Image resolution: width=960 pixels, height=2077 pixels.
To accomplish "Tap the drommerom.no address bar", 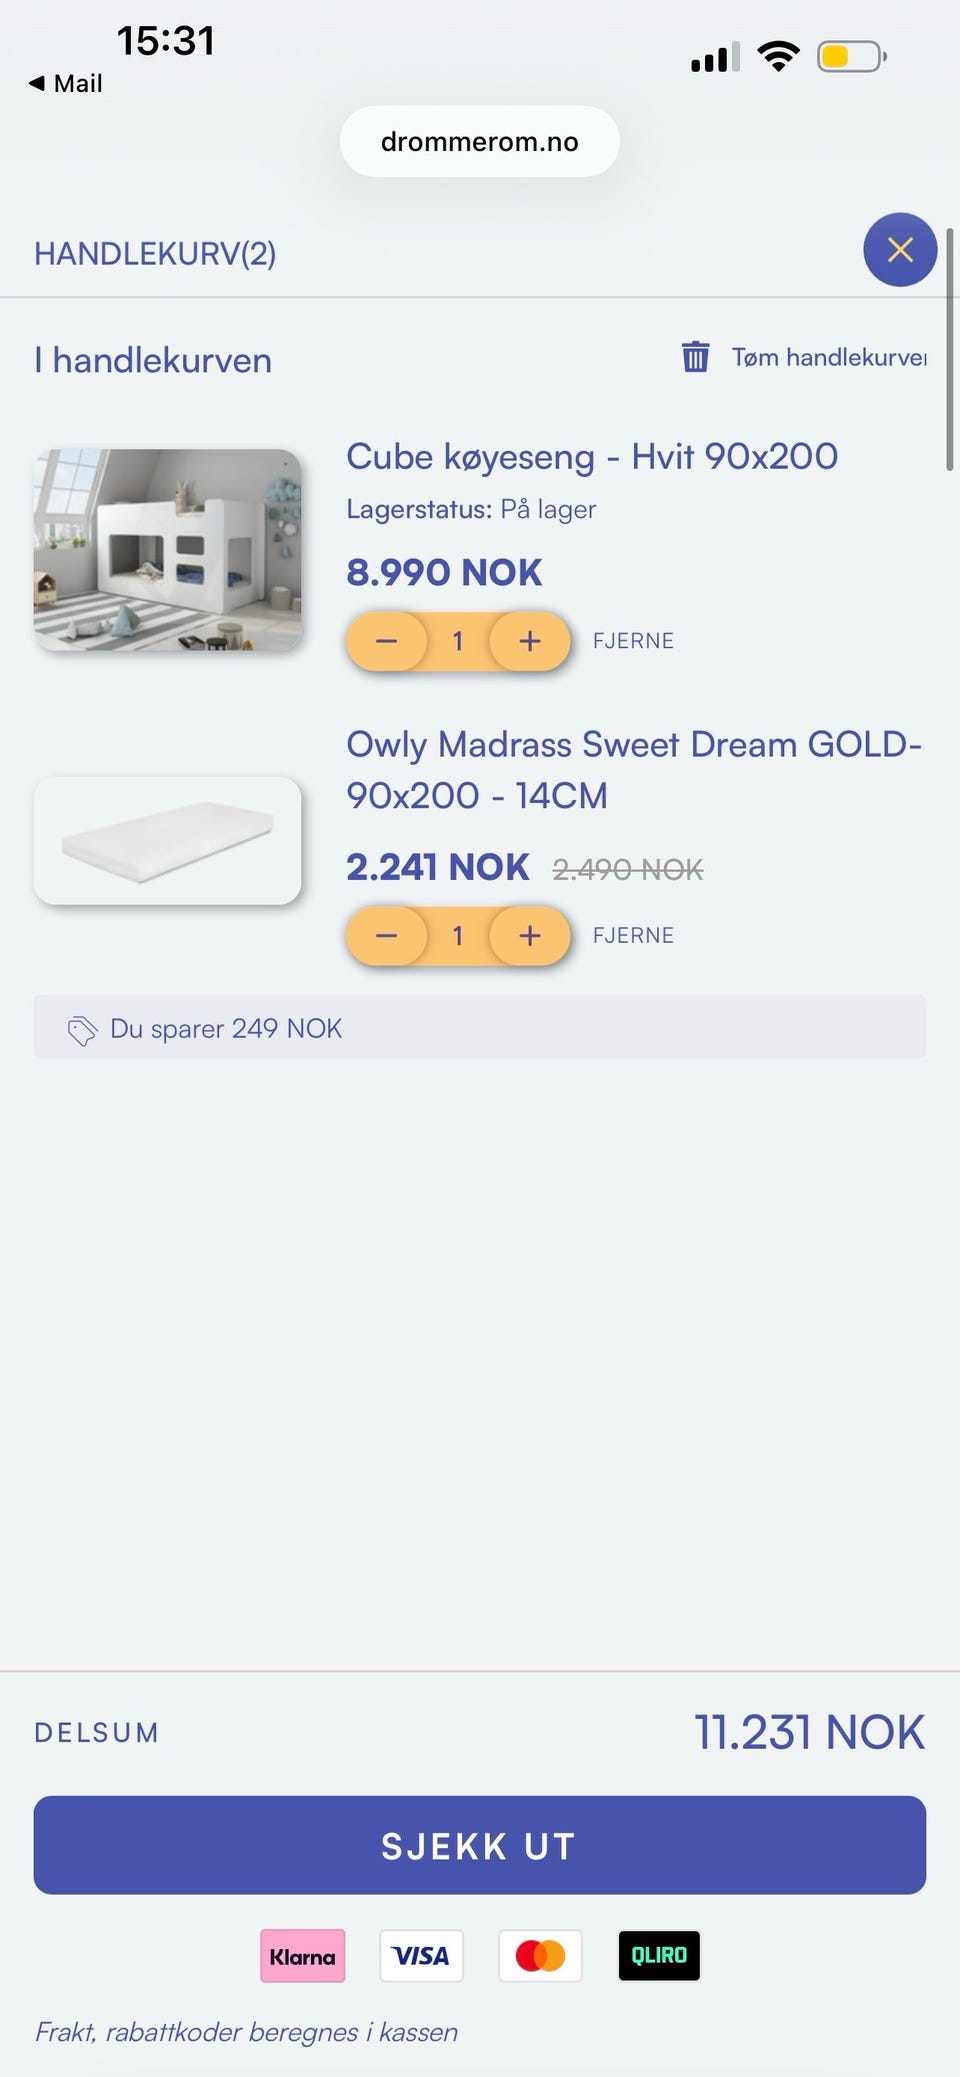I will point(480,142).
